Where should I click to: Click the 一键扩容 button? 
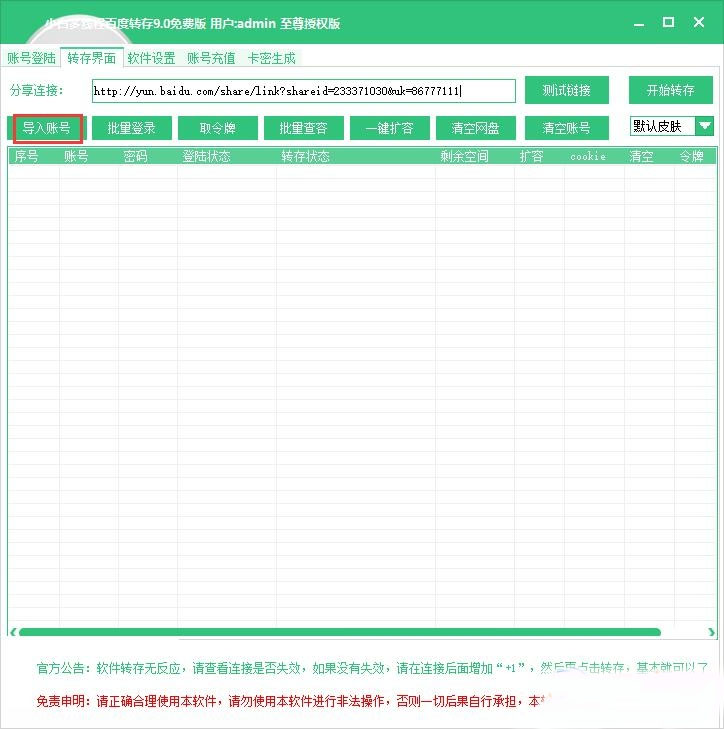tap(390, 128)
